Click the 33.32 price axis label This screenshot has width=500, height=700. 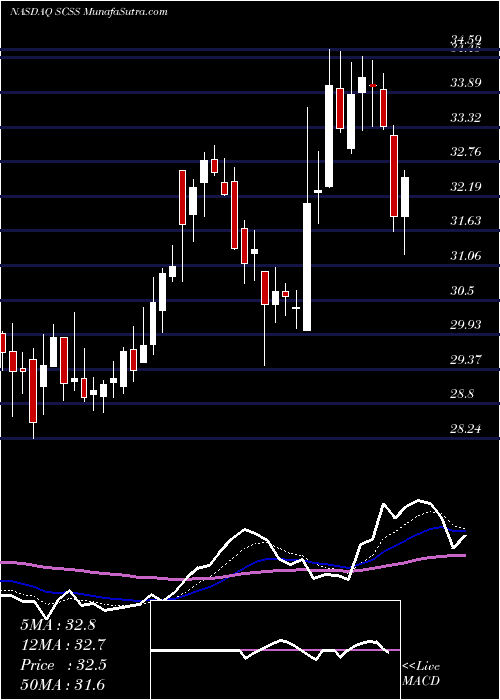pos(466,118)
